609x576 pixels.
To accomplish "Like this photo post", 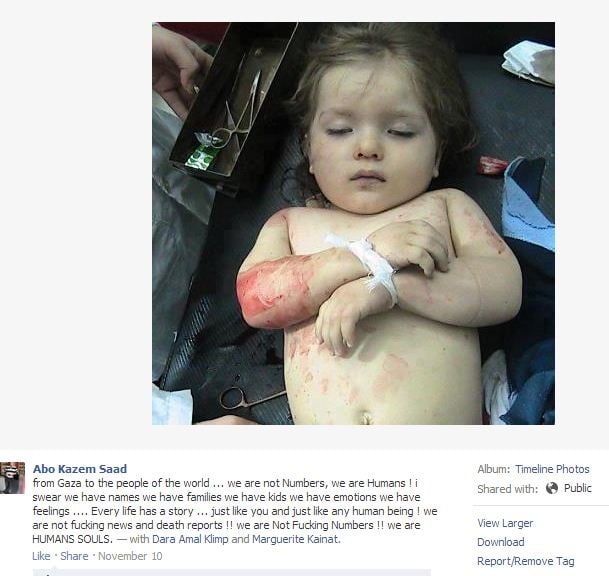I will [41, 556].
